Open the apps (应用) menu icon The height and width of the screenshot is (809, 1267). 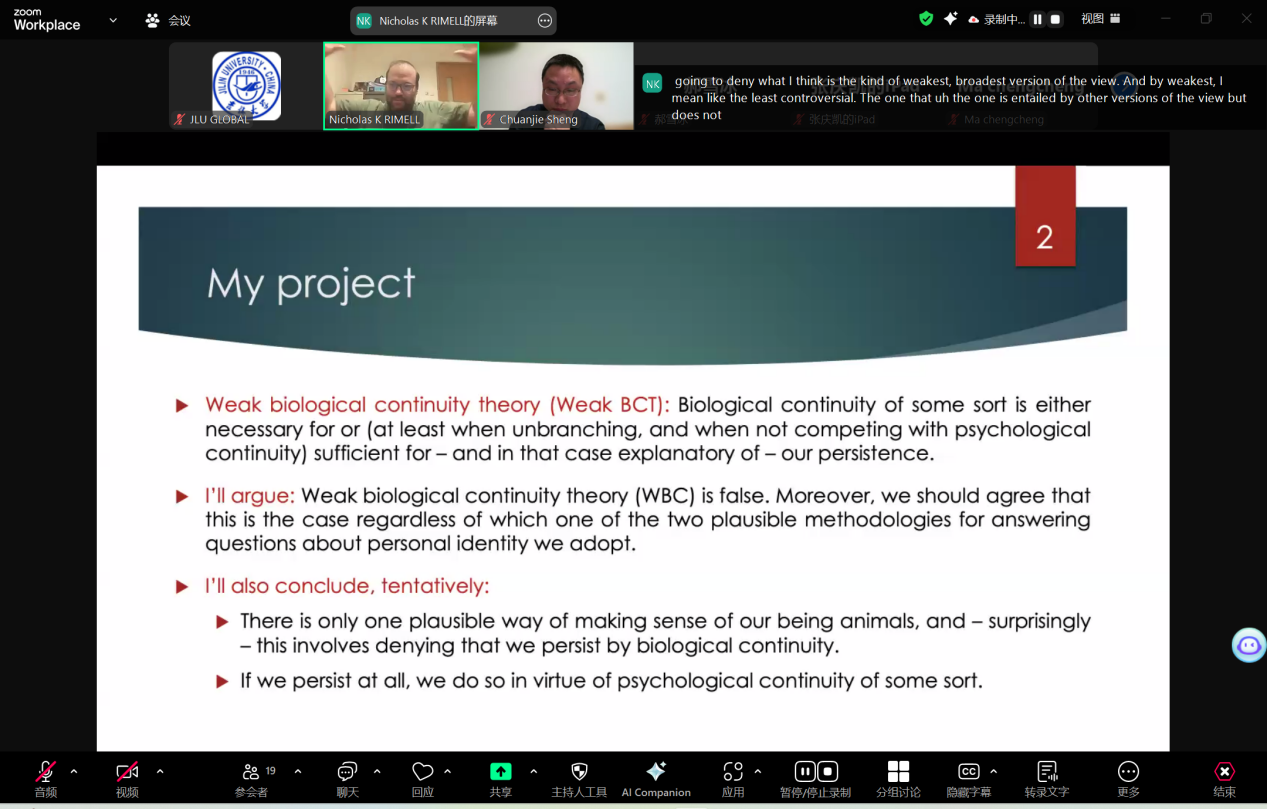point(733,778)
